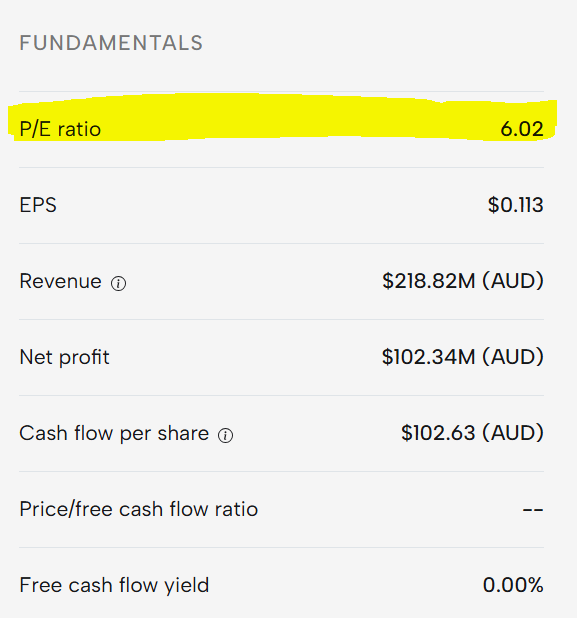
Task: Click the Price/free cash flow ratio label
Action: coord(139,509)
